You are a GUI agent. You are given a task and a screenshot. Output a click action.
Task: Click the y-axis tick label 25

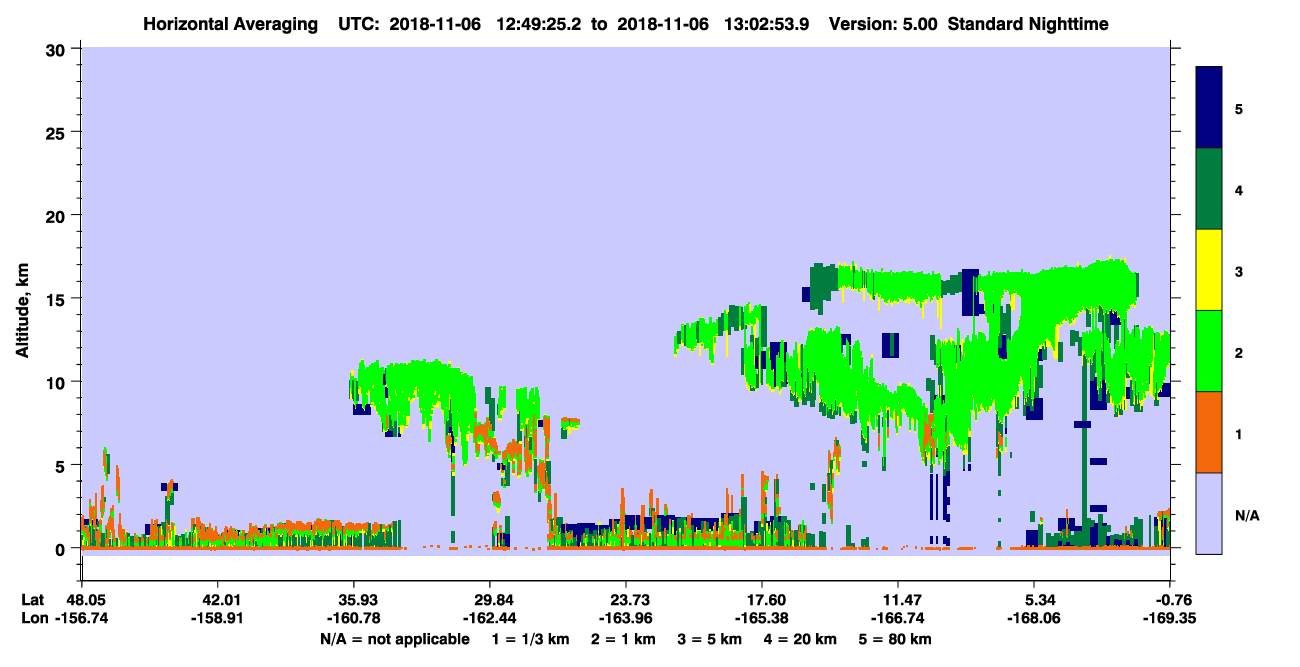(58, 132)
